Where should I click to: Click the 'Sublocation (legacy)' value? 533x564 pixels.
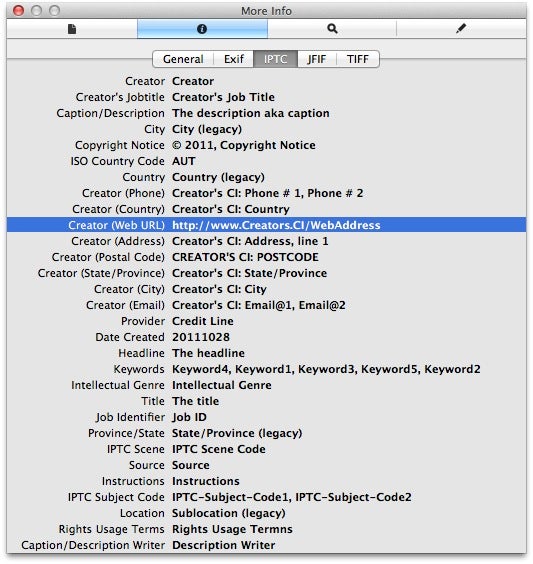tap(229, 513)
